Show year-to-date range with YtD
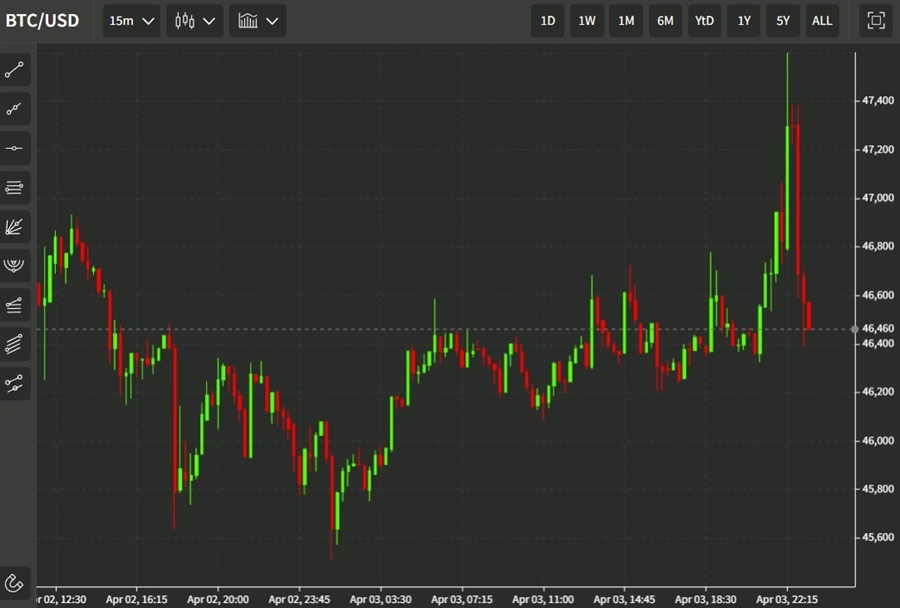The image size is (900, 608). tap(704, 20)
